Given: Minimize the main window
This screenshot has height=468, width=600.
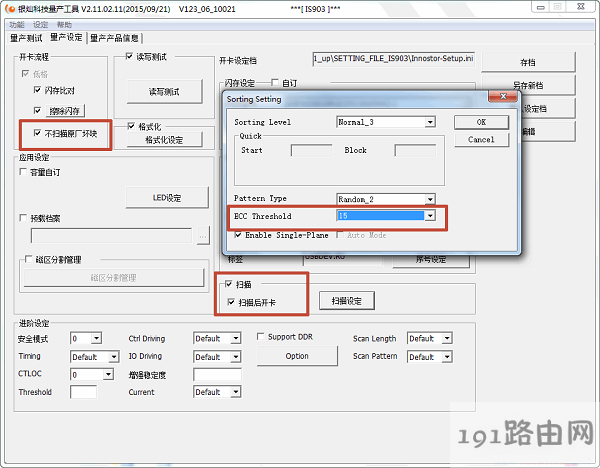Looking at the screenshot, I should [541, 7].
